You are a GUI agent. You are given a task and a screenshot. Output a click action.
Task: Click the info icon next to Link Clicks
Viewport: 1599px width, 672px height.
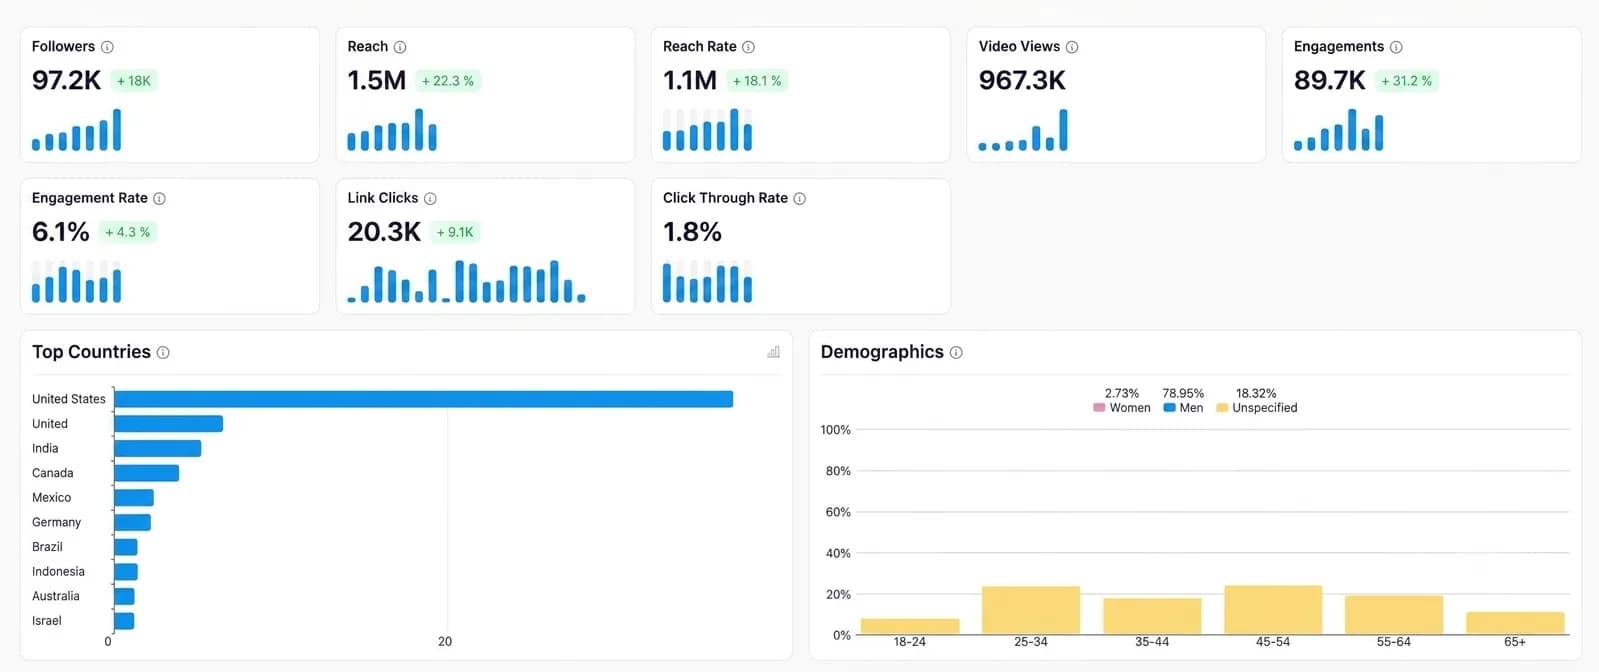[x=430, y=199]
